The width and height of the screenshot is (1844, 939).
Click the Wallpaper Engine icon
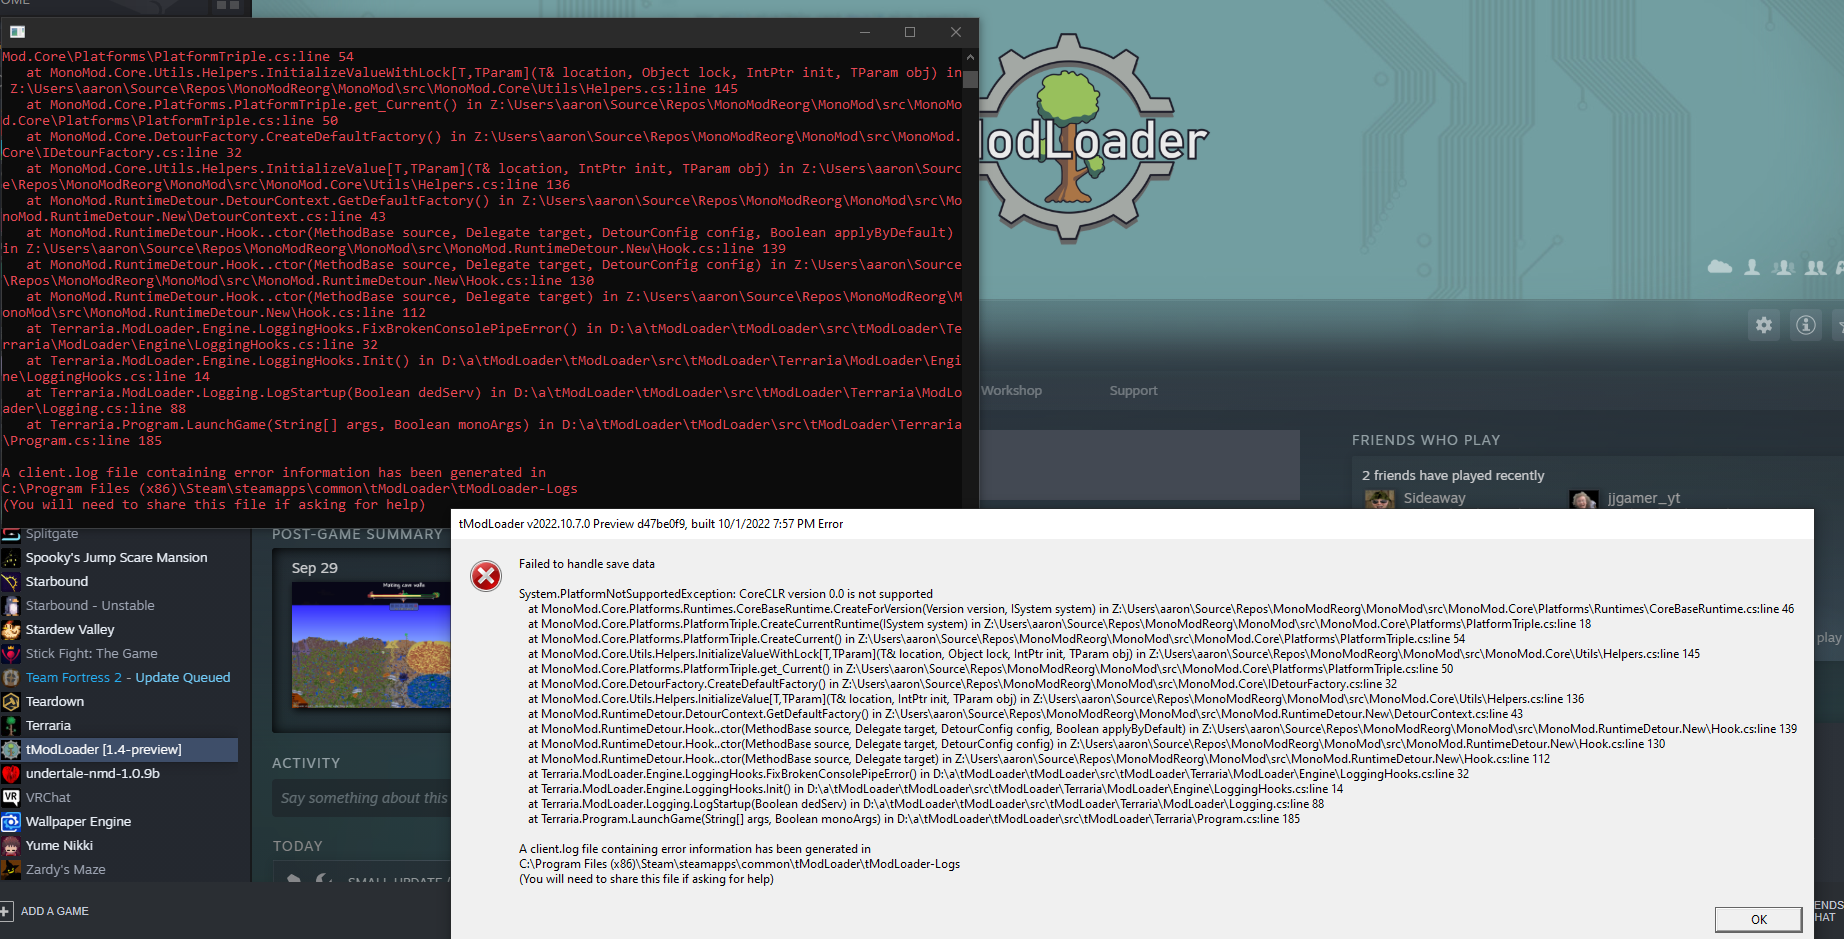point(11,822)
